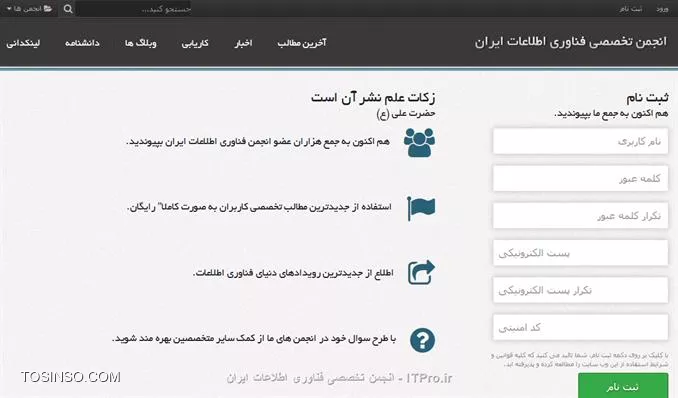Screen dimensions: 678x398
Task: Click the ثبت نام heading text
Action: (647, 98)
